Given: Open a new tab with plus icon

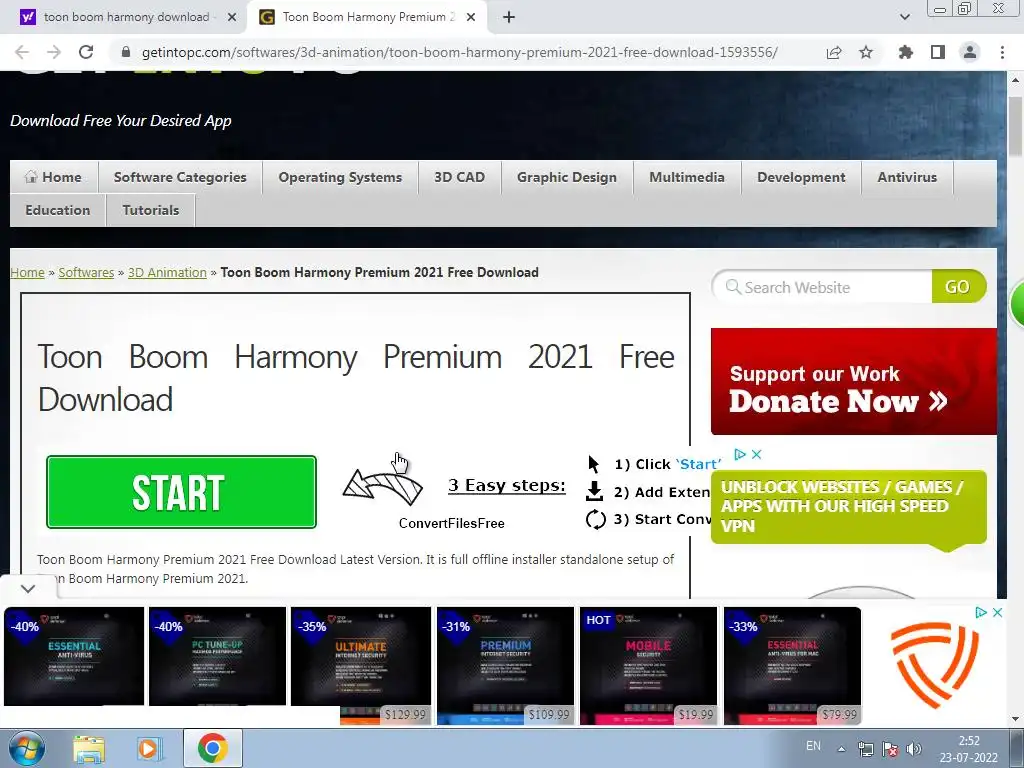Looking at the screenshot, I should tap(509, 17).
